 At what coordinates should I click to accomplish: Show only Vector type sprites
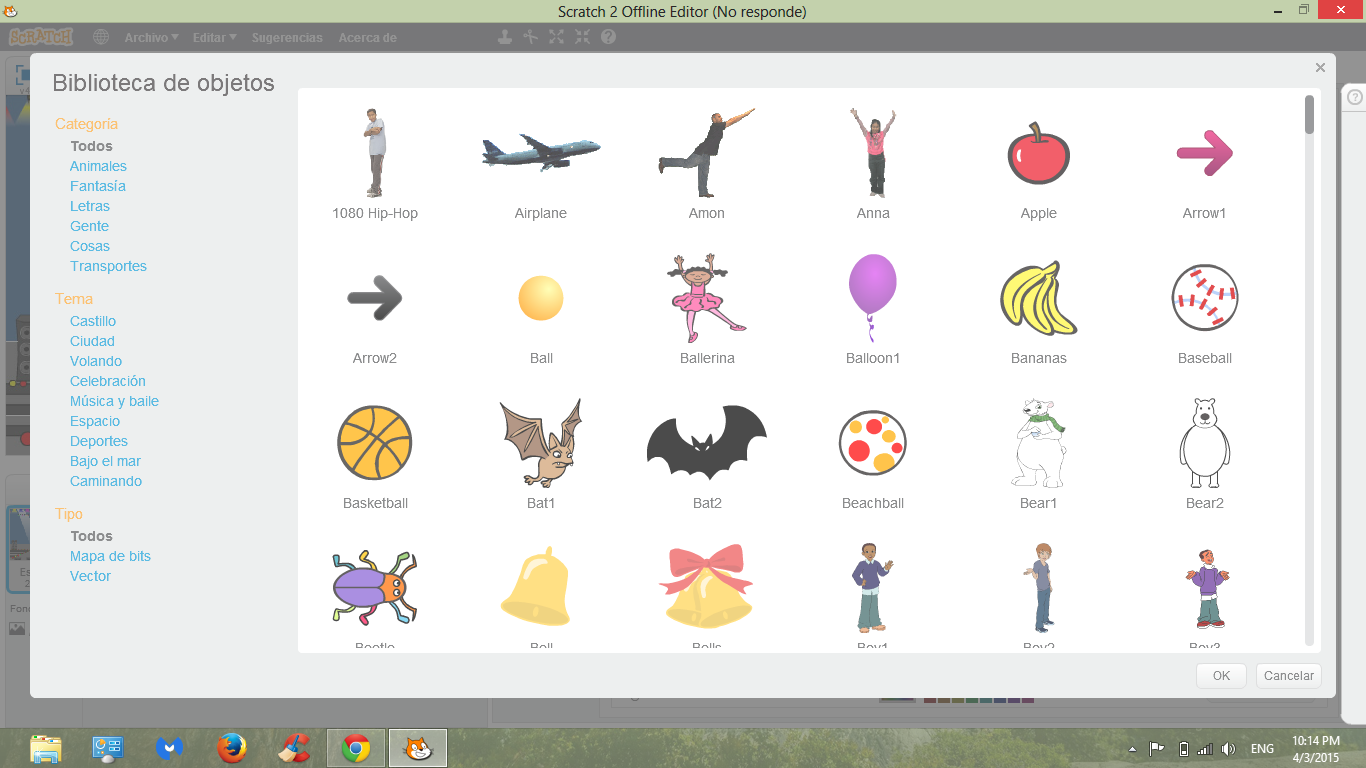(x=90, y=576)
